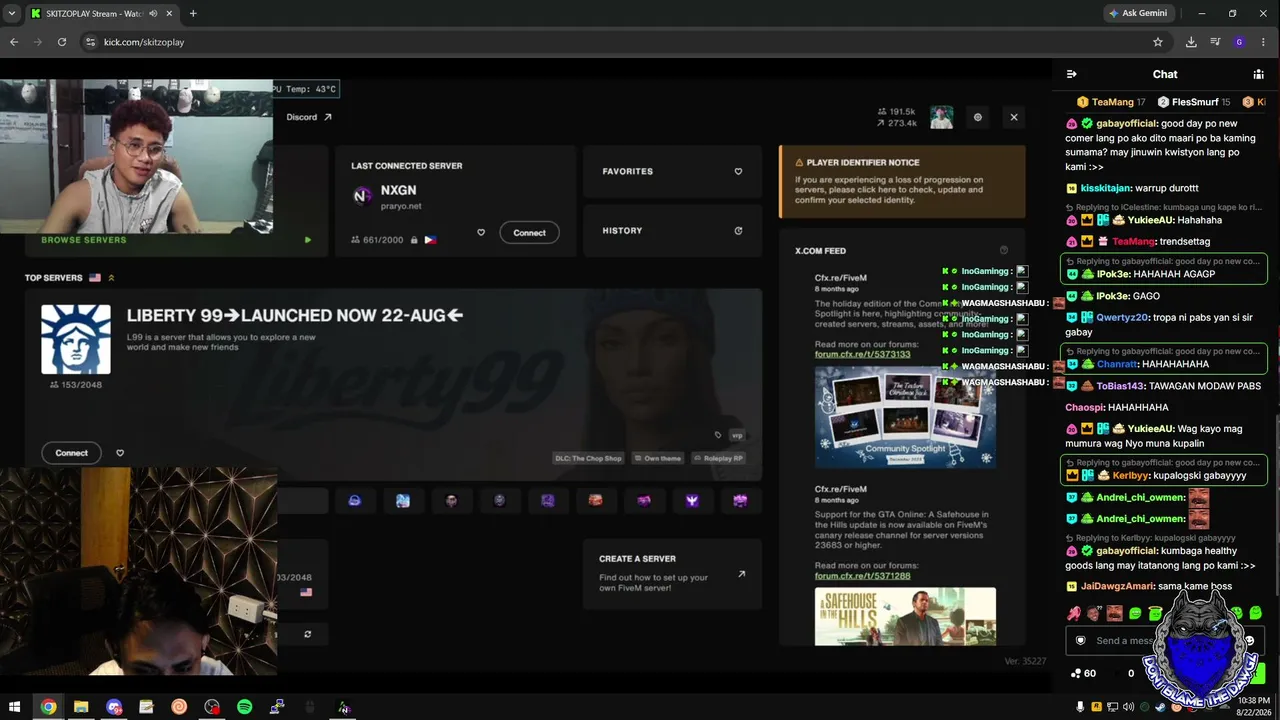This screenshot has width=1280, height=720.
Task: Expand the Top Servers chevron
Action: point(111,278)
